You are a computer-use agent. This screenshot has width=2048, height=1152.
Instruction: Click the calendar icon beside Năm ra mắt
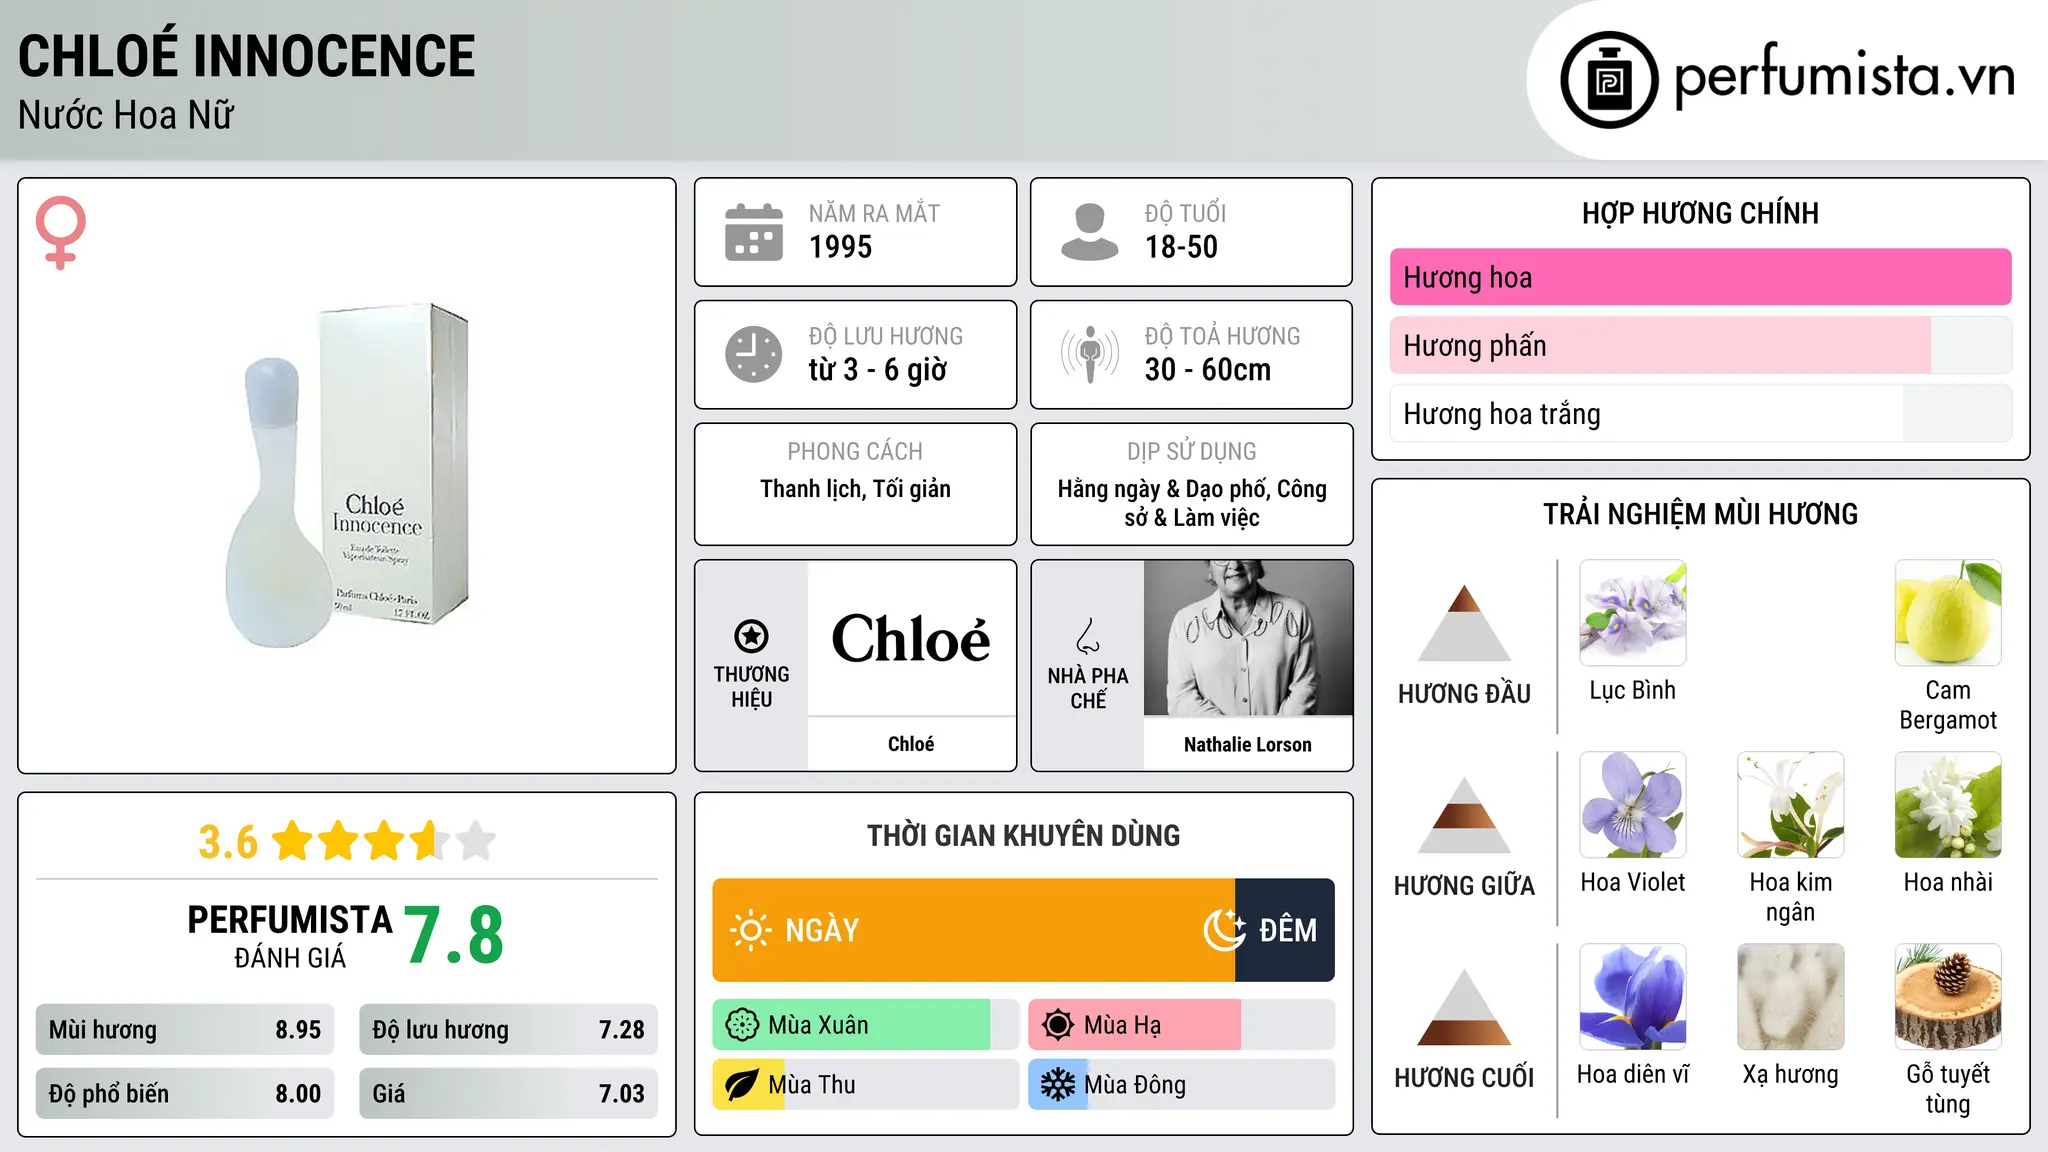753,232
